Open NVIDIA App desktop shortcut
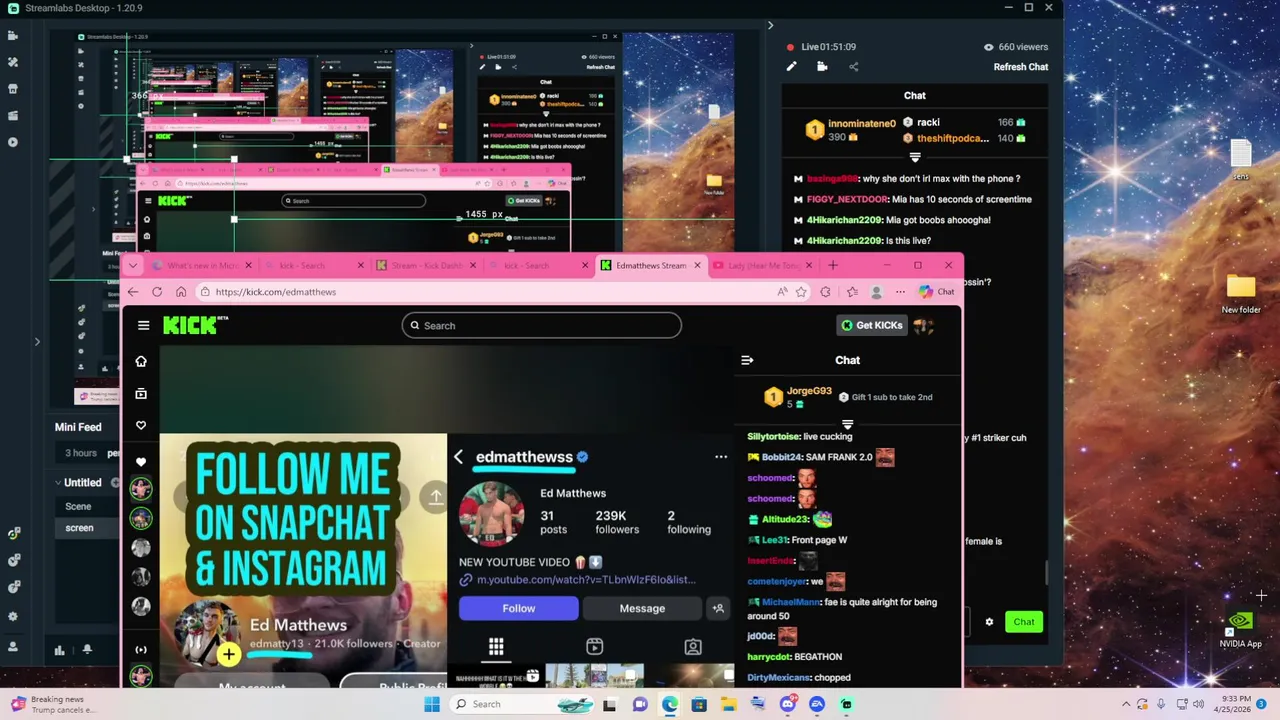 pos(1240,629)
